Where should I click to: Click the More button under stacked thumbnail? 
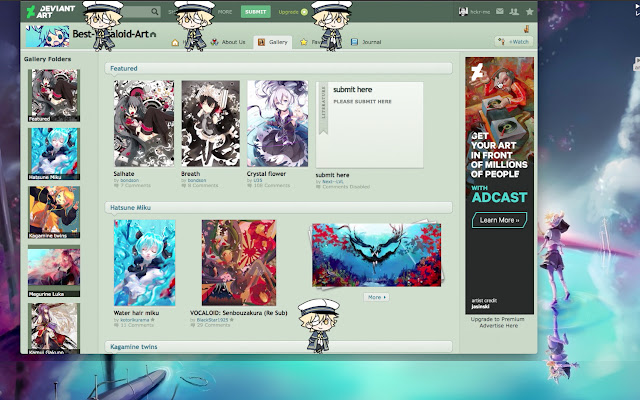[x=376, y=297]
